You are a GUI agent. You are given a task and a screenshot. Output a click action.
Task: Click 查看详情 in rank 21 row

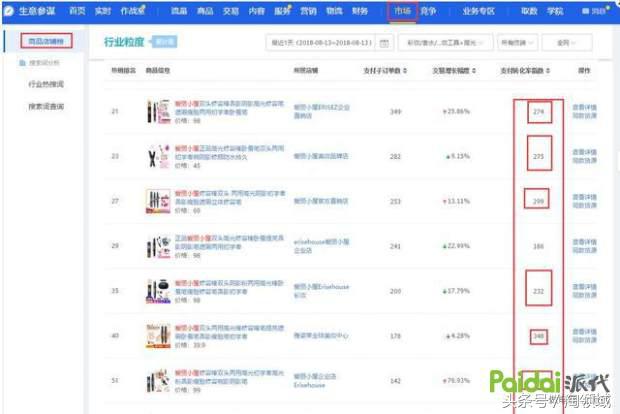[x=584, y=108]
